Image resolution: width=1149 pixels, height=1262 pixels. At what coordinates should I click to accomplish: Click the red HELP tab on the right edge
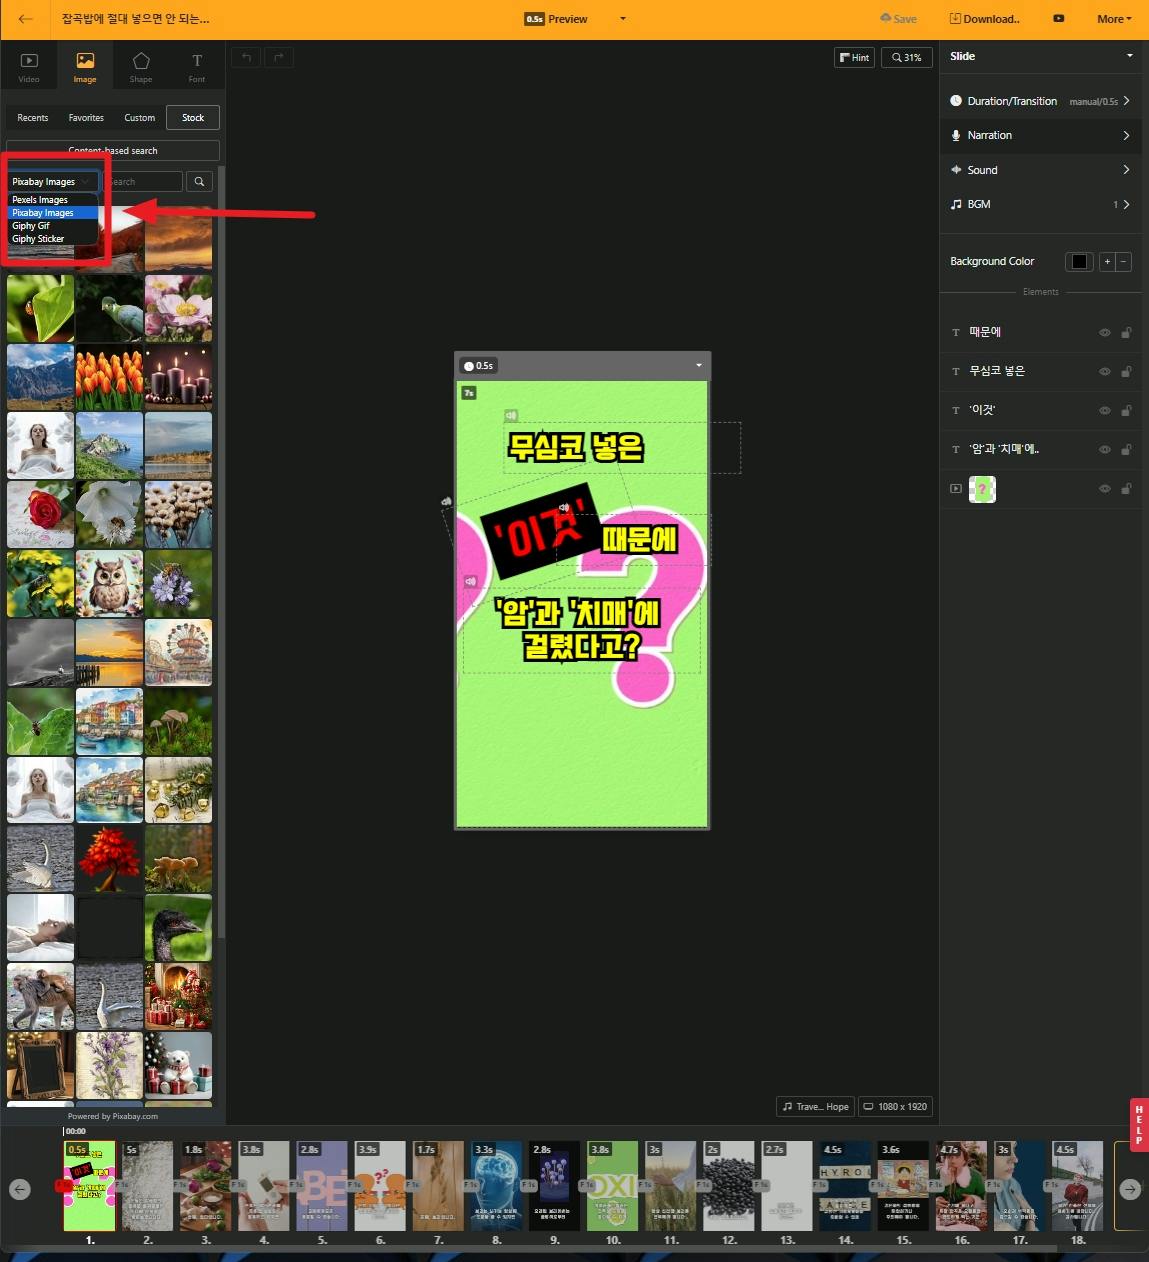1139,1125
